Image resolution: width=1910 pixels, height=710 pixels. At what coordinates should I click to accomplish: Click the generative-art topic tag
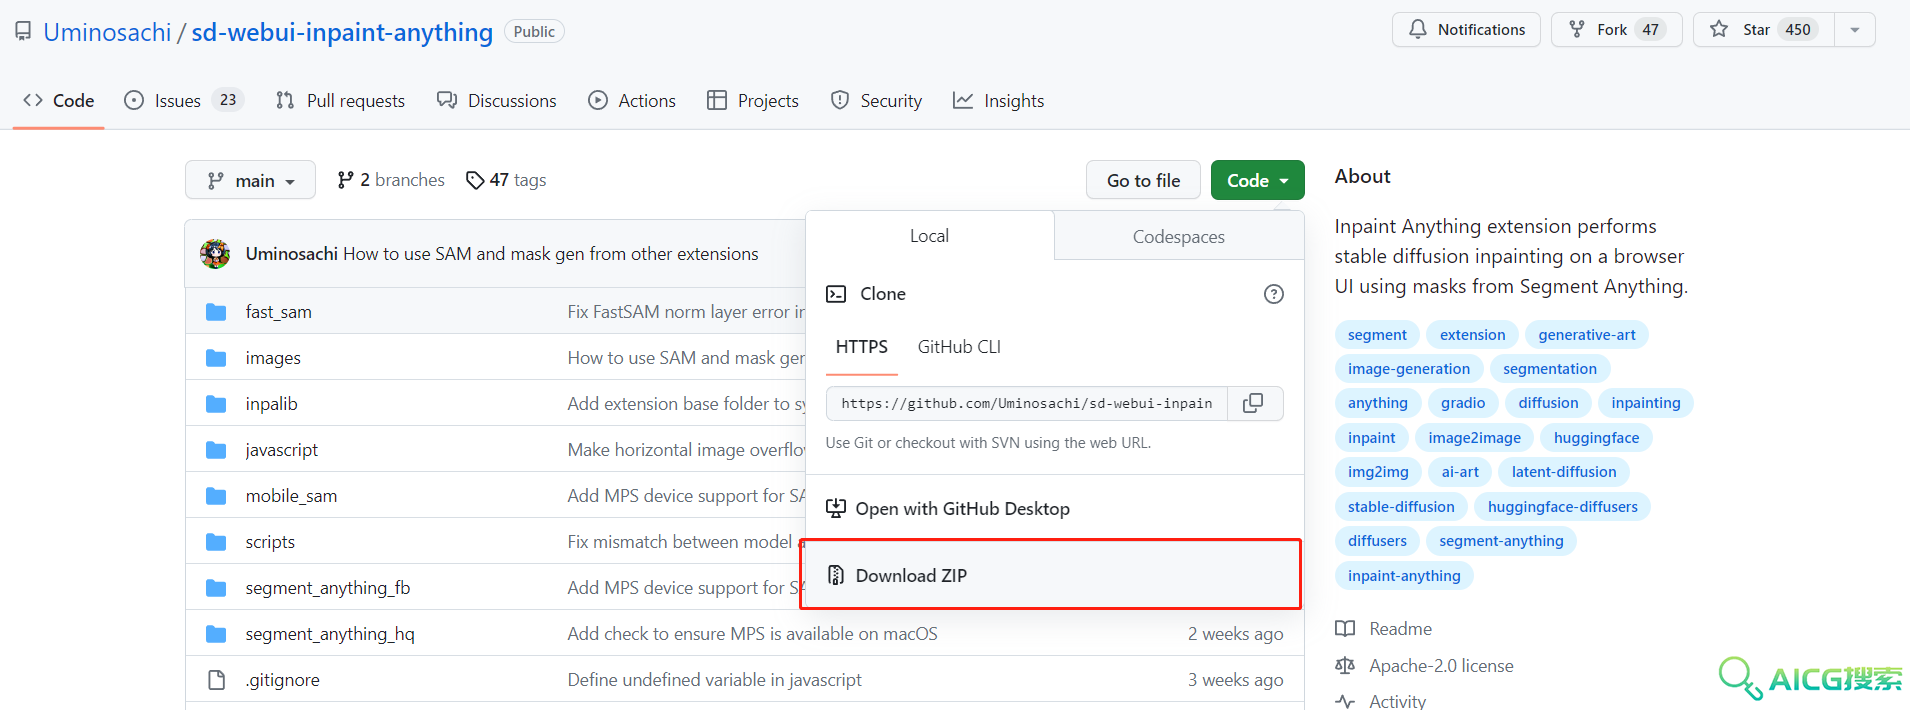click(x=1587, y=335)
